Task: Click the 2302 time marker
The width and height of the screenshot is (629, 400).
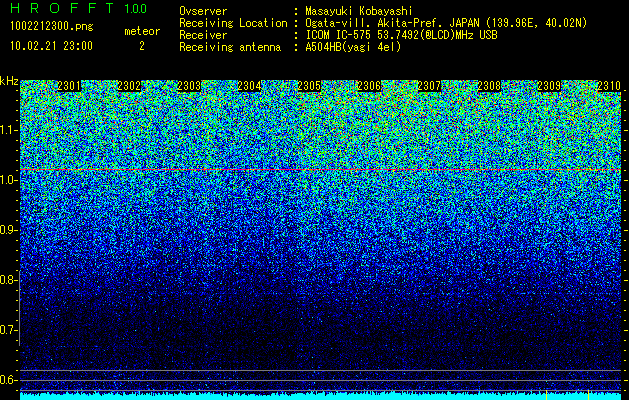Action: coord(129,86)
